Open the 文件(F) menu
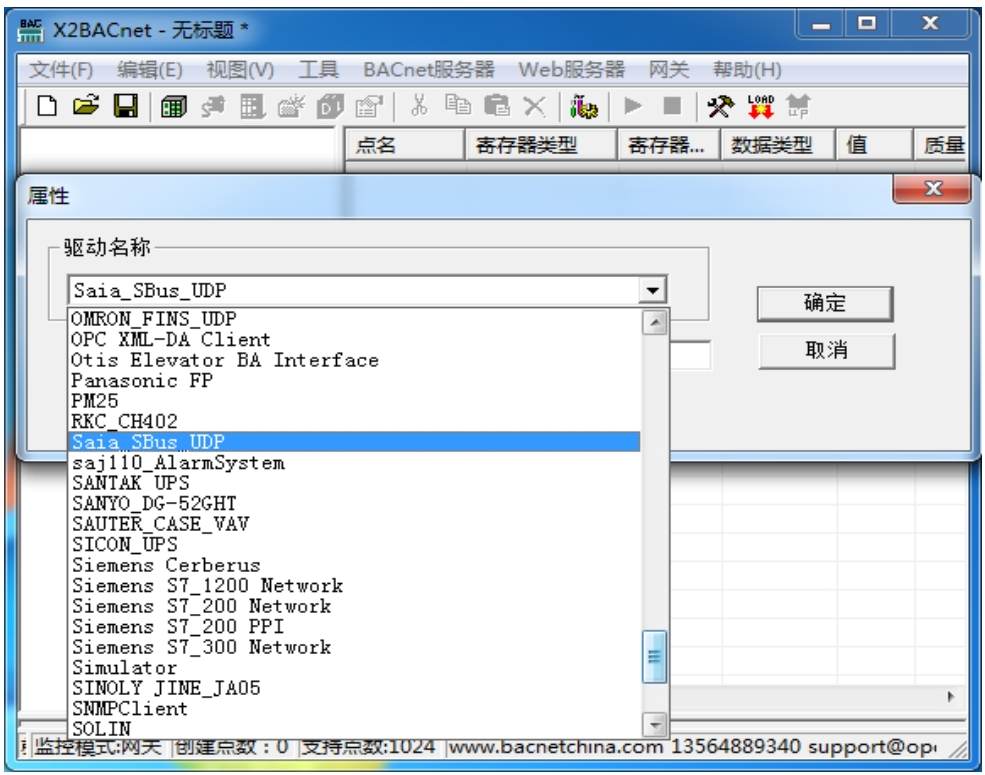The height and width of the screenshot is (775, 985). tap(61, 69)
